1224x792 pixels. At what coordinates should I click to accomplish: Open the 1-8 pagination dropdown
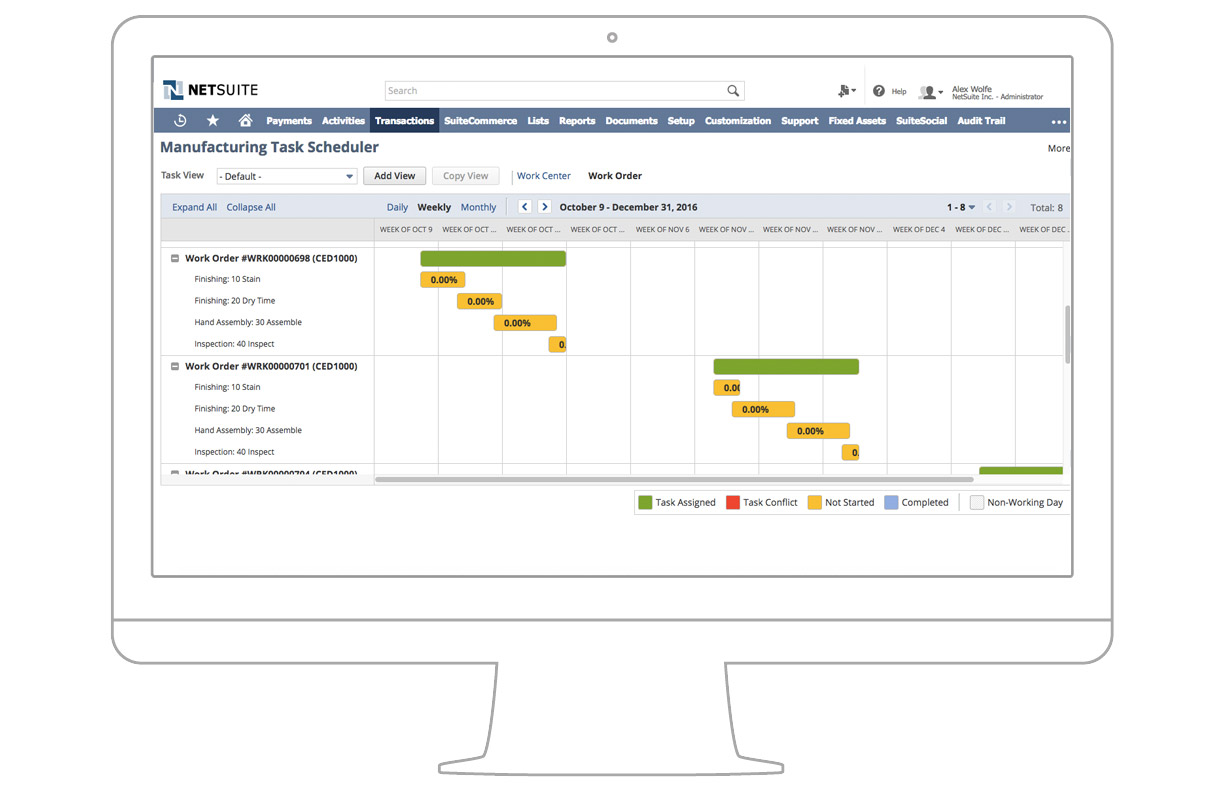958,207
